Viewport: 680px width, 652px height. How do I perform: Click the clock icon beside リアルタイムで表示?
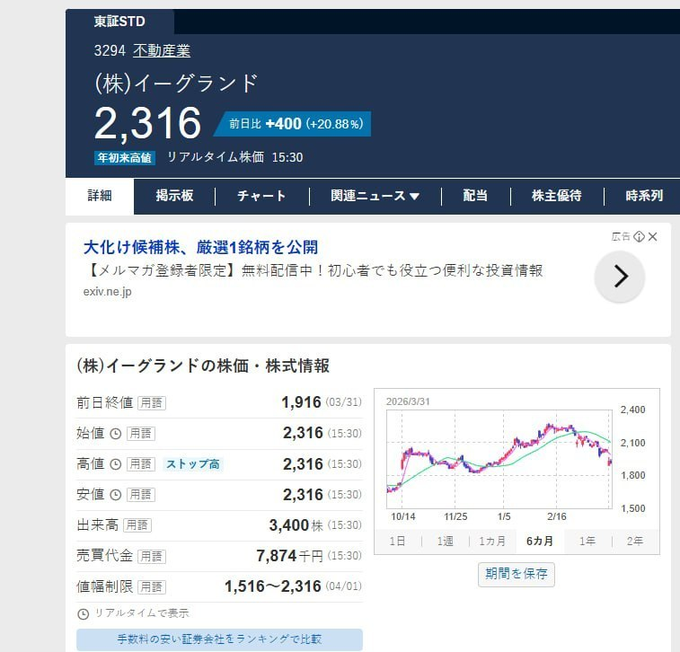pos(83,614)
